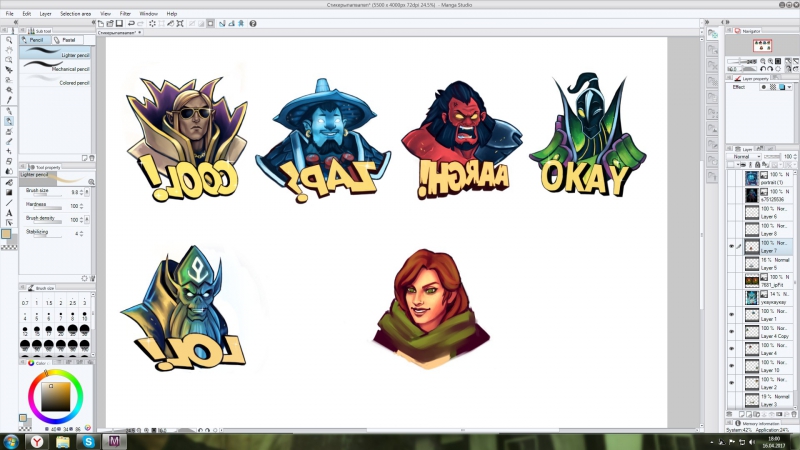
Task: Show Layer 6 via its visibility box
Action: click(x=731, y=212)
